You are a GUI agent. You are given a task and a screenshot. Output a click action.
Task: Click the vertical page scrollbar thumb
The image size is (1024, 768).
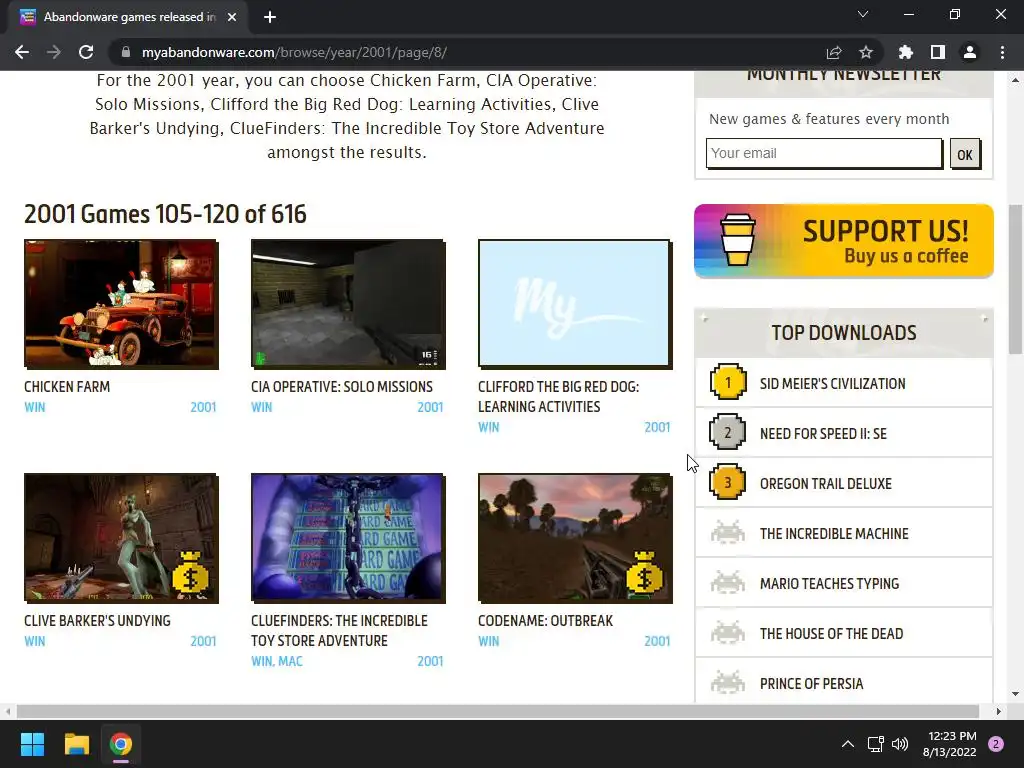click(x=1016, y=279)
